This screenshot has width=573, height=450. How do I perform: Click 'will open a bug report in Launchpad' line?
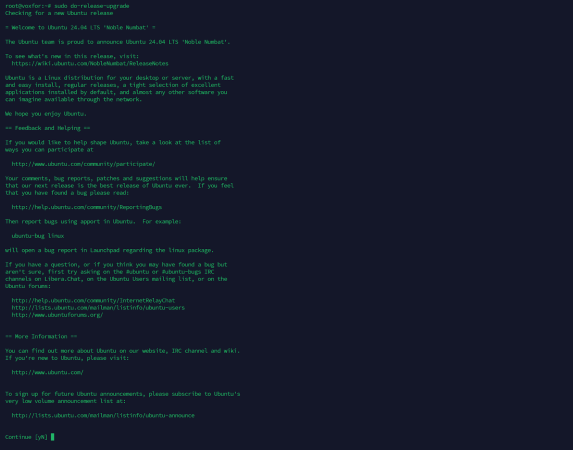click(109, 250)
